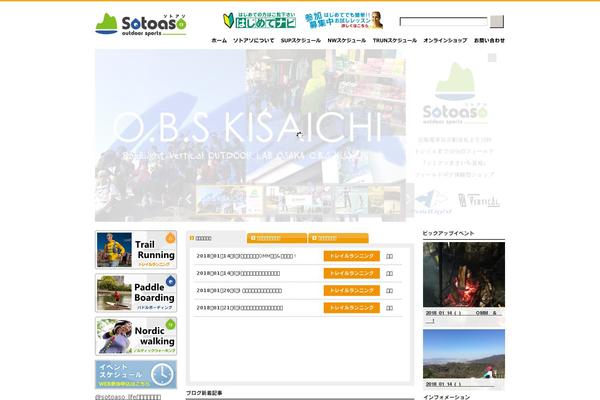Click トレイルランニング tag in 2018.01.20 row

coord(352,291)
